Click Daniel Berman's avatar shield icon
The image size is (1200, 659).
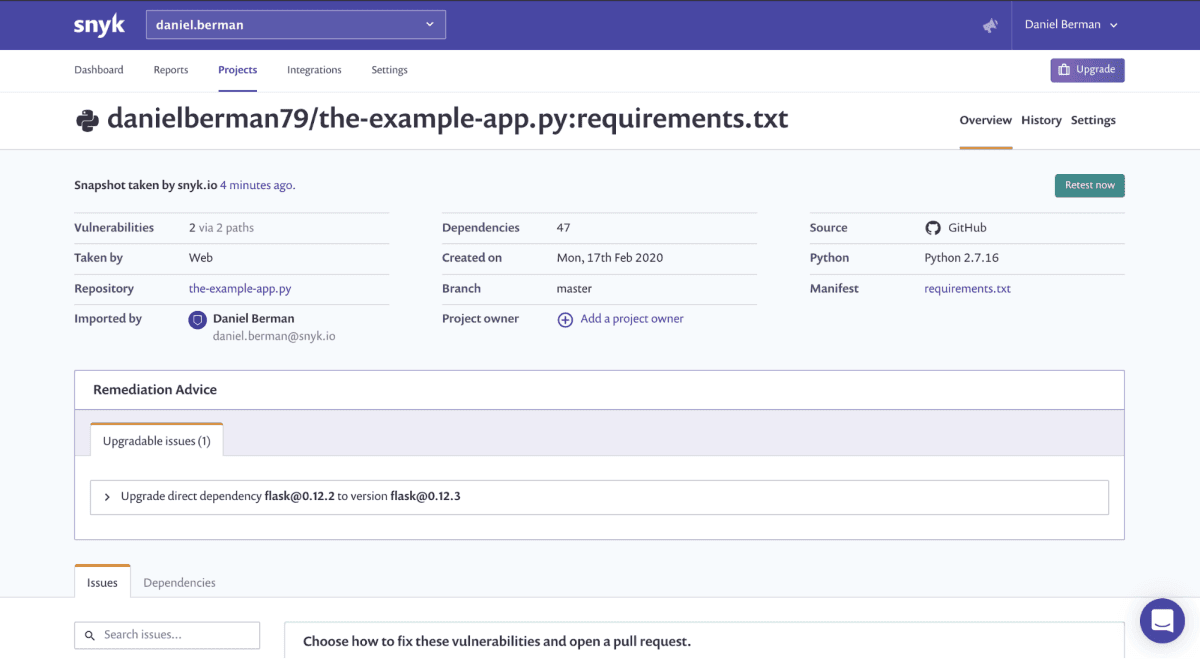point(198,320)
